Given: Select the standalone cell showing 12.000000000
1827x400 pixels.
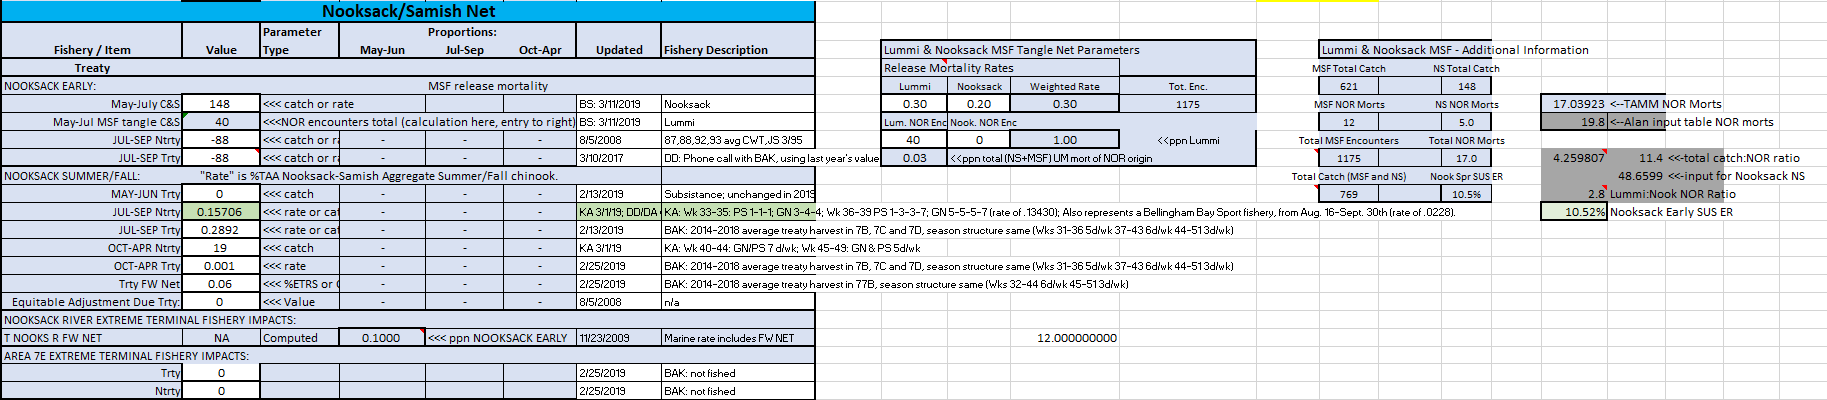Looking at the screenshot, I should 1076,338.
